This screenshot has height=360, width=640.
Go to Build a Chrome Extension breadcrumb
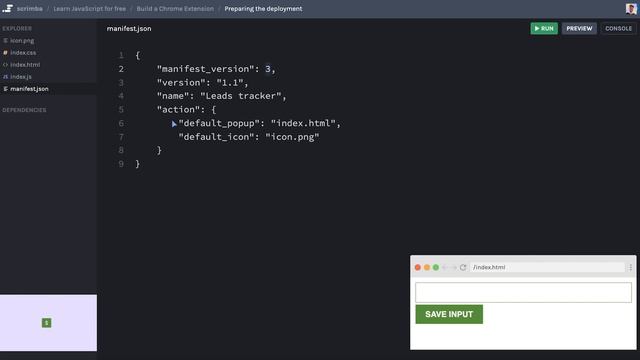175,9
